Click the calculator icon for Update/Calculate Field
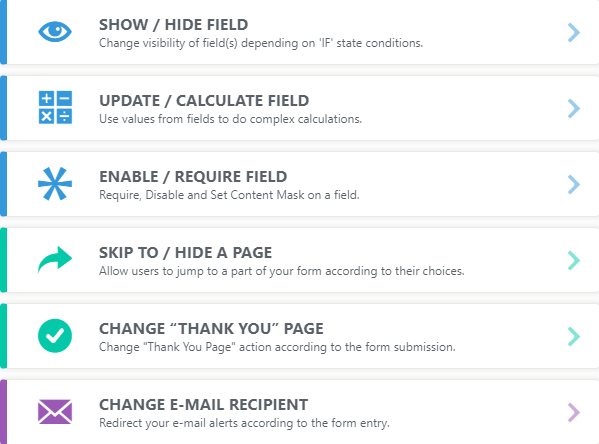The image size is (599, 444). point(55,107)
